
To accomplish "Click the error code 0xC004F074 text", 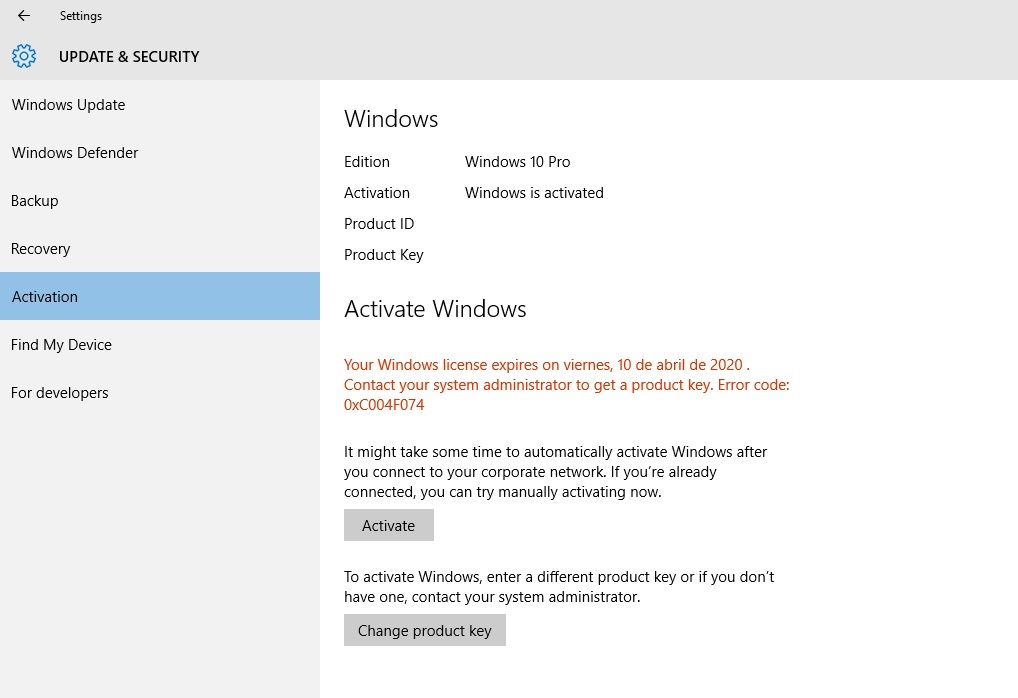I will coord(384,405).
